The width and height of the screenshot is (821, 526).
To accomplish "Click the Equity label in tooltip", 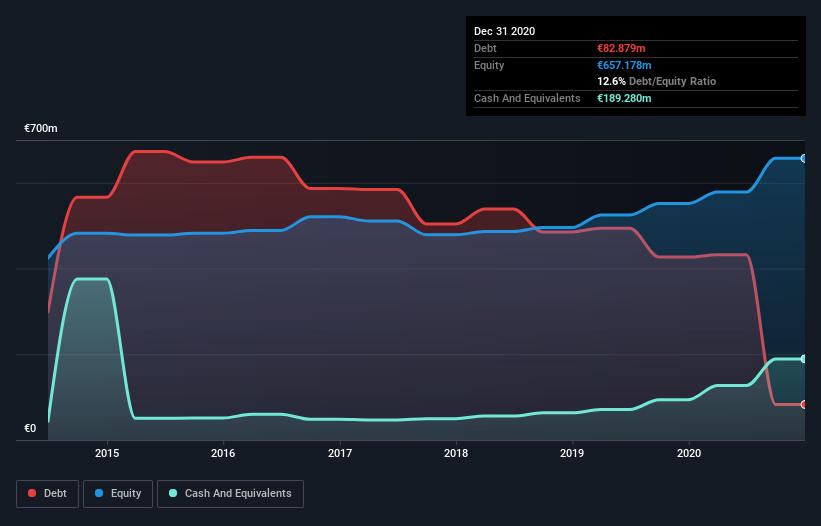I will tap(489, 65).
